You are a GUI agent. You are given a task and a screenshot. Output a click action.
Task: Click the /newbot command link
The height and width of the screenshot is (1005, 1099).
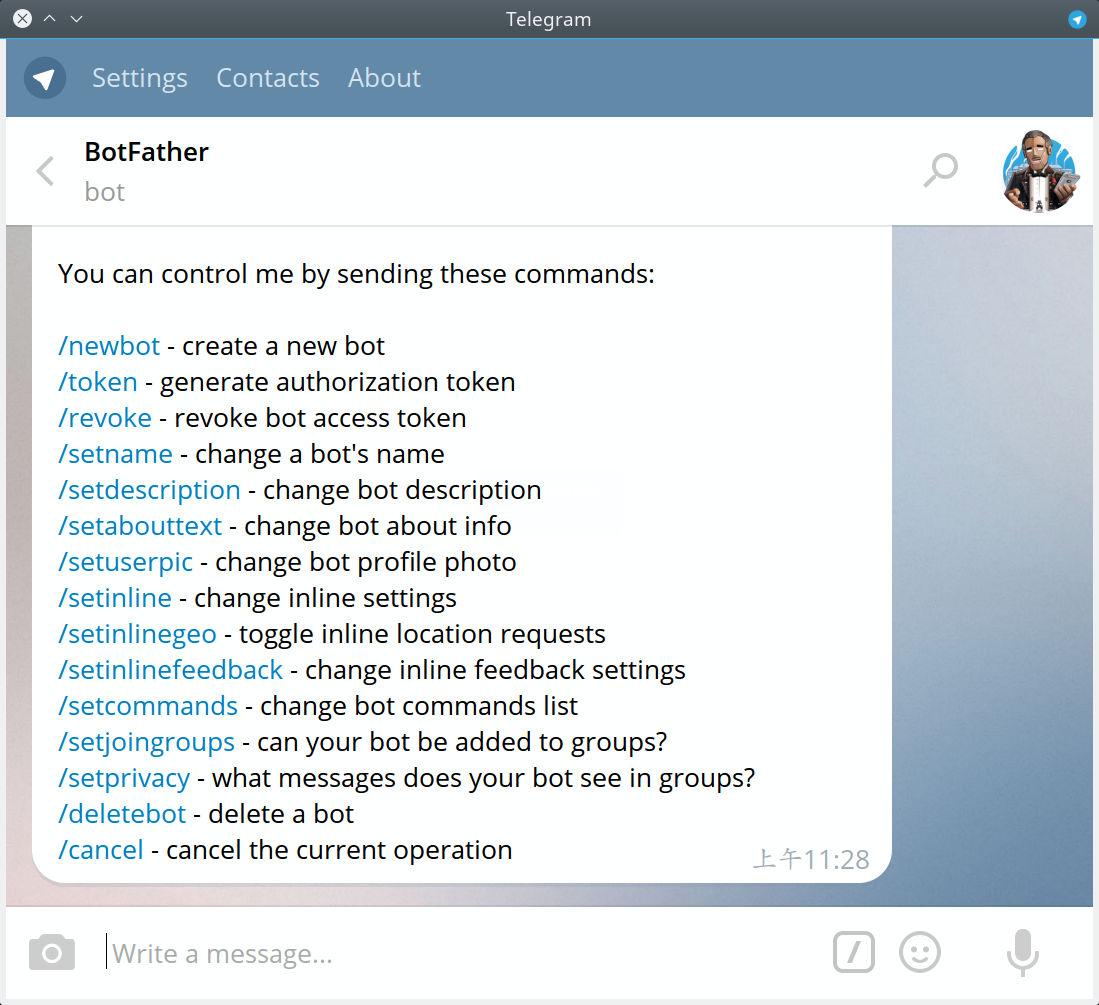pyautogui.click(x=109, y=346)
